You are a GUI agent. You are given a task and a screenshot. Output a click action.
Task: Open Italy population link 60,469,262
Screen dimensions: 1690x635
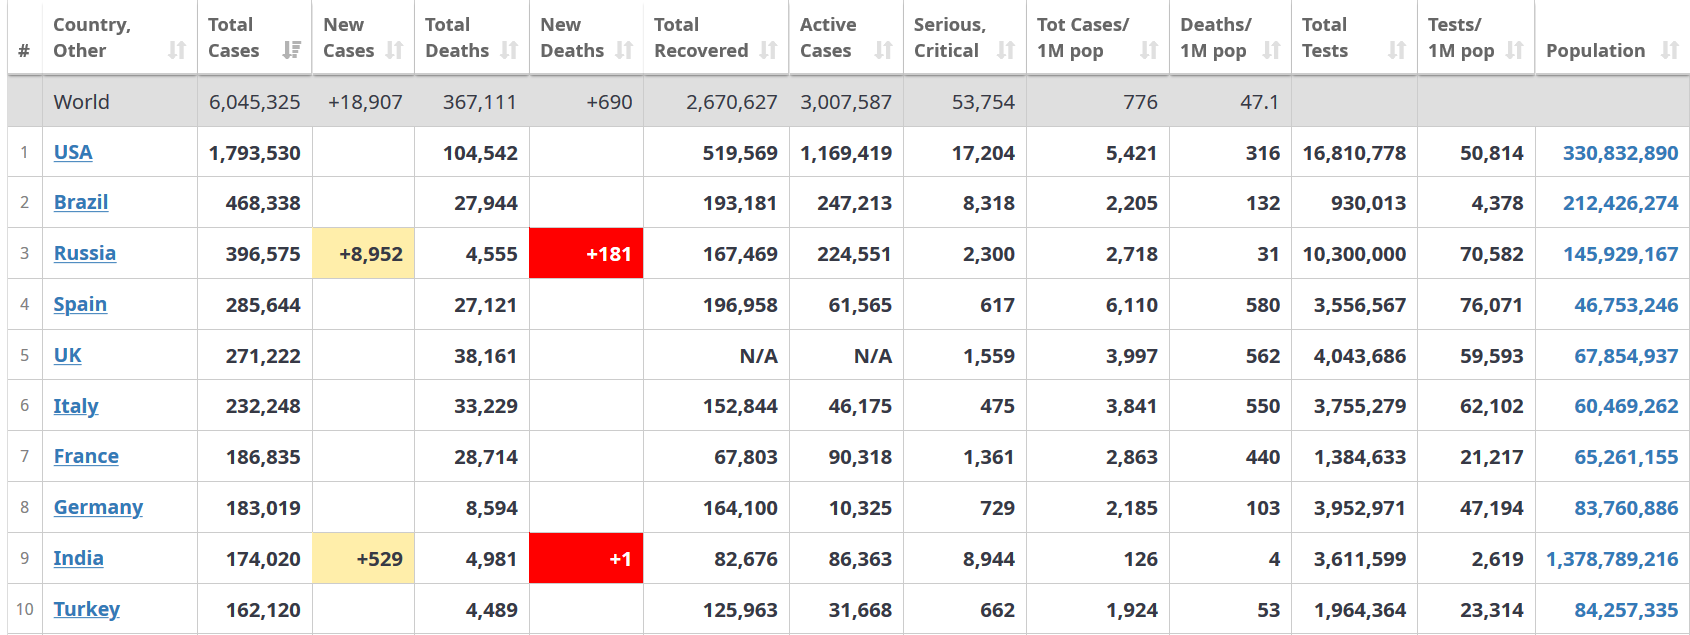(x=1626, y=406)
